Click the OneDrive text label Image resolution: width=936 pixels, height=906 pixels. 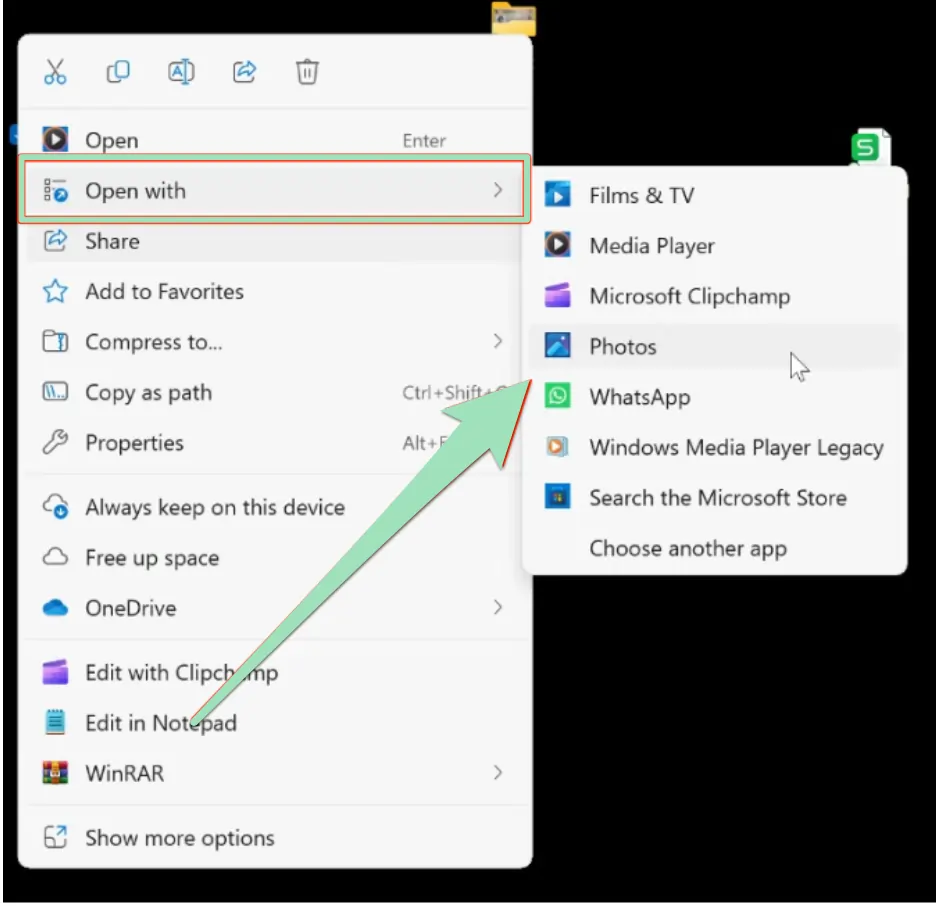point(131,608)
